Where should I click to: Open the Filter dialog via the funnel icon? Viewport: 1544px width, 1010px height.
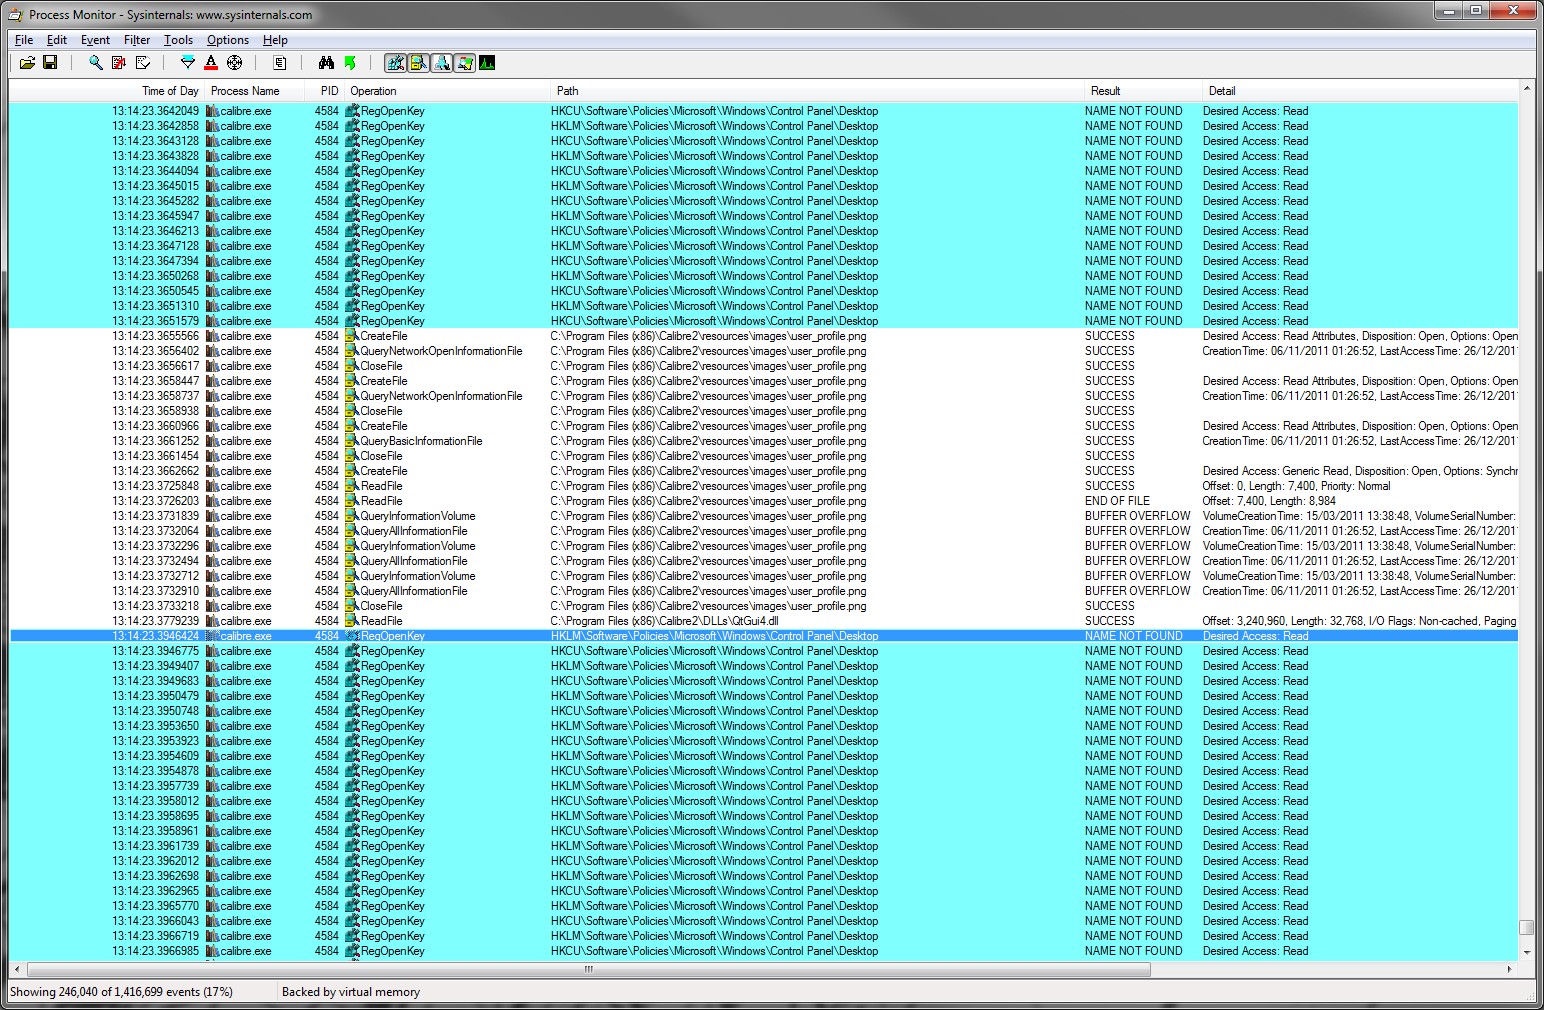pos(187,63)
